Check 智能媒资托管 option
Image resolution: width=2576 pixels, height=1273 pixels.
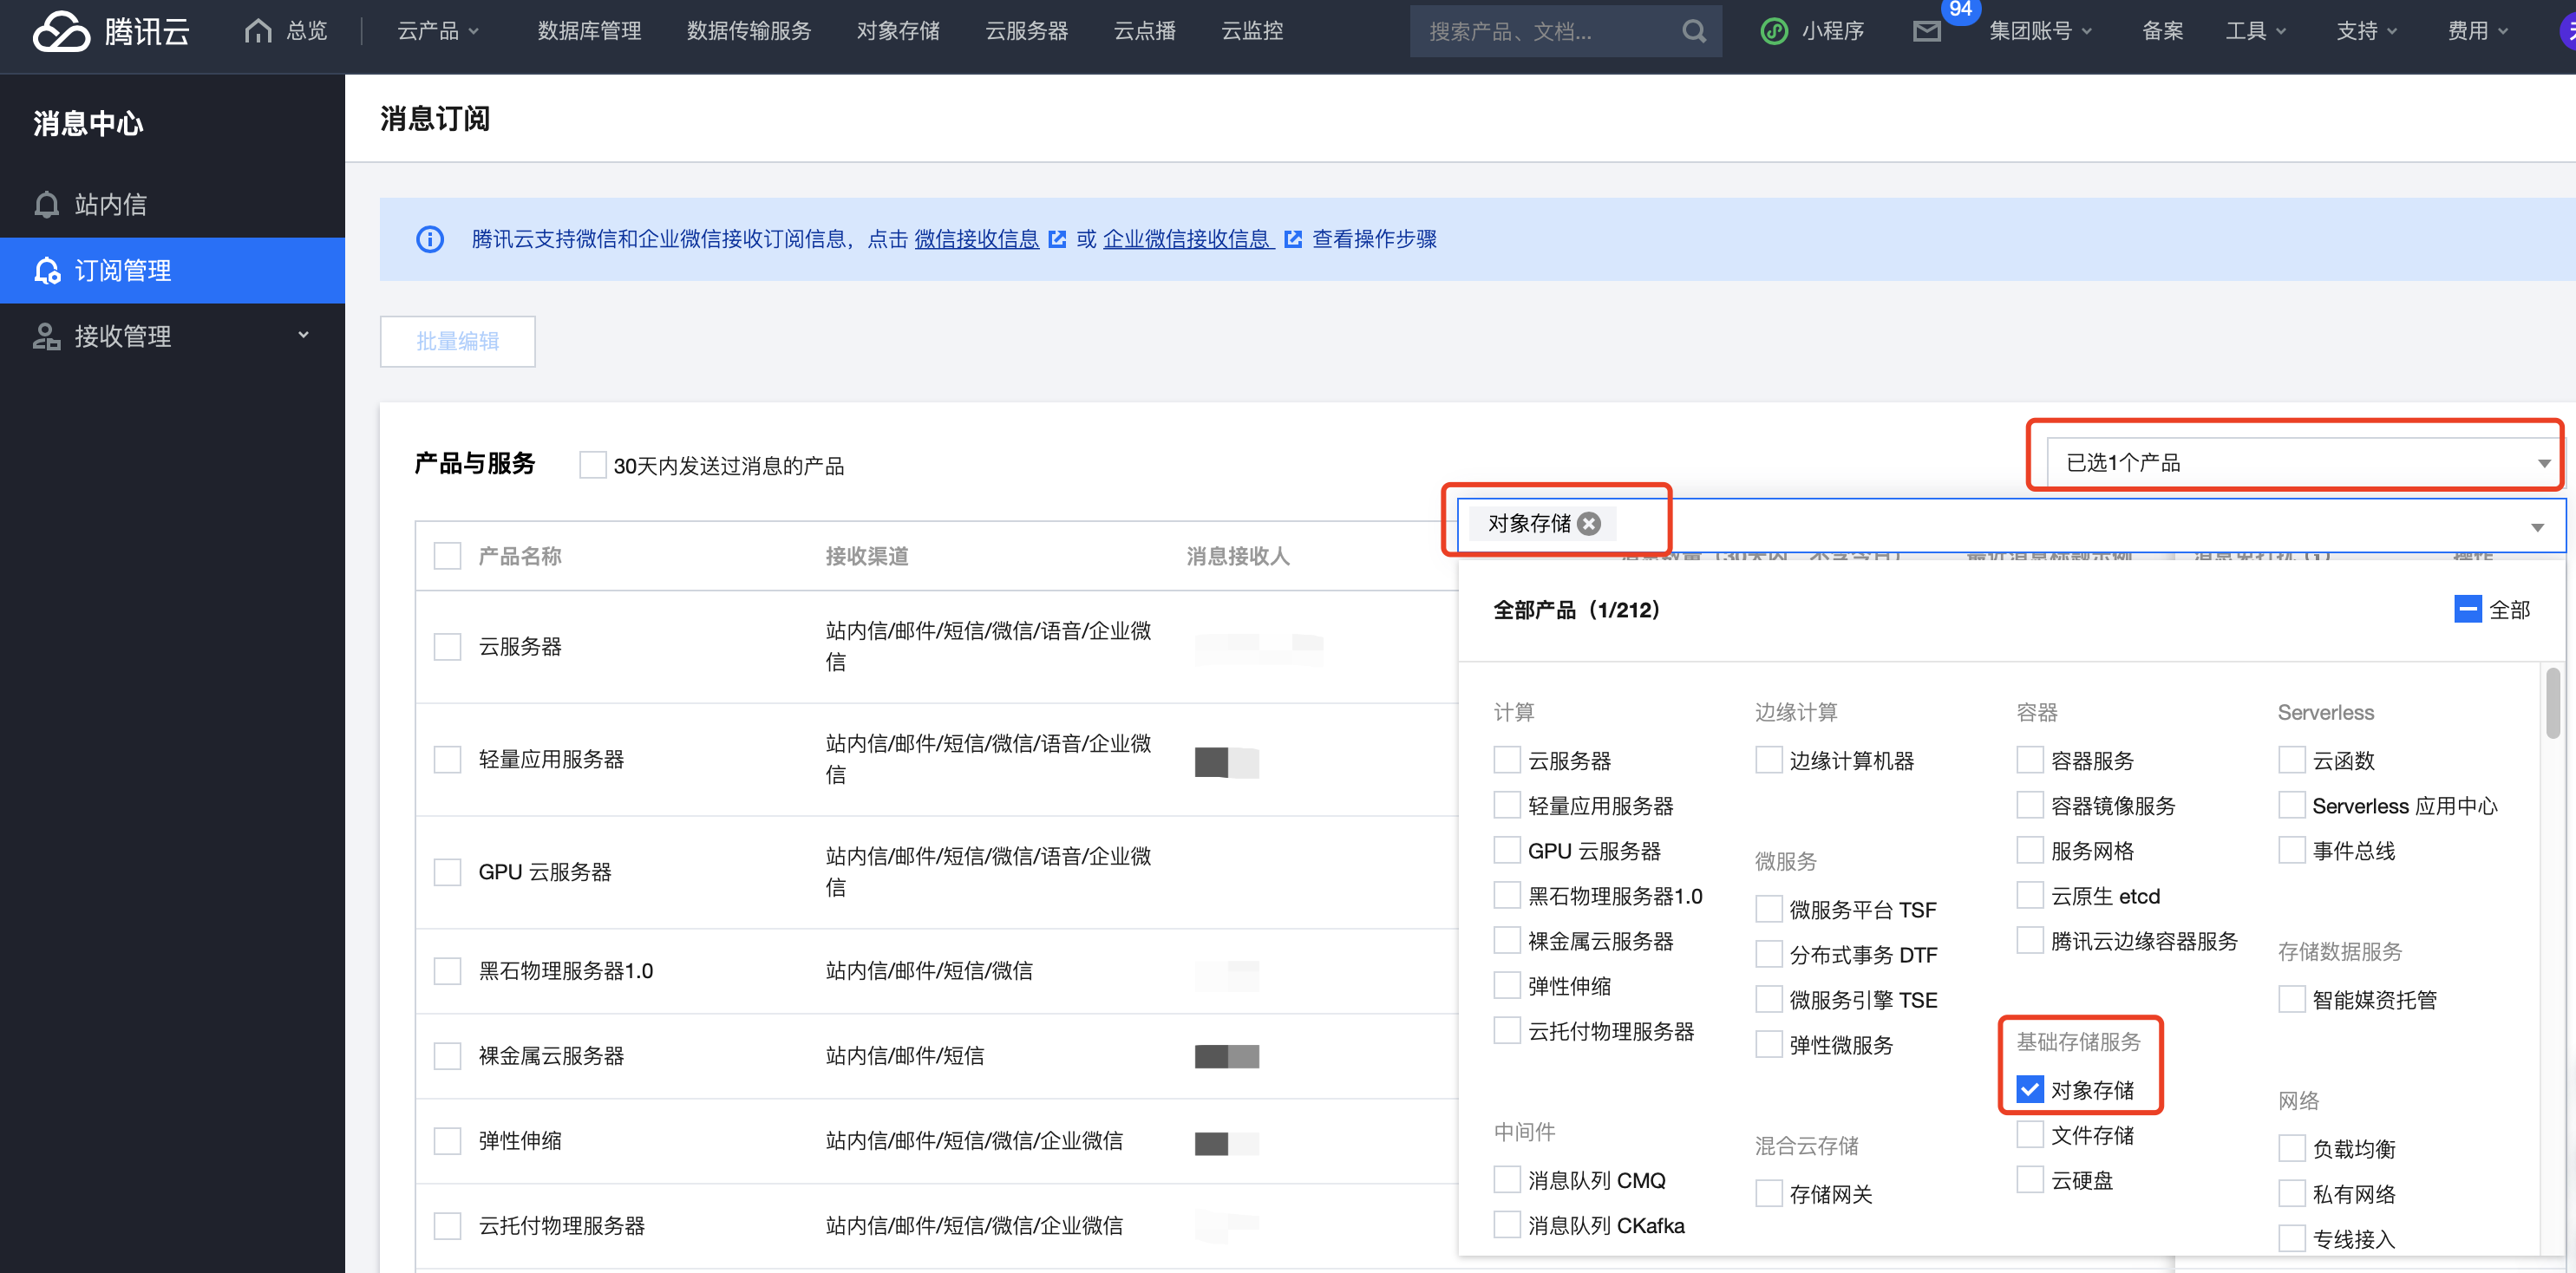point(2291,999)
